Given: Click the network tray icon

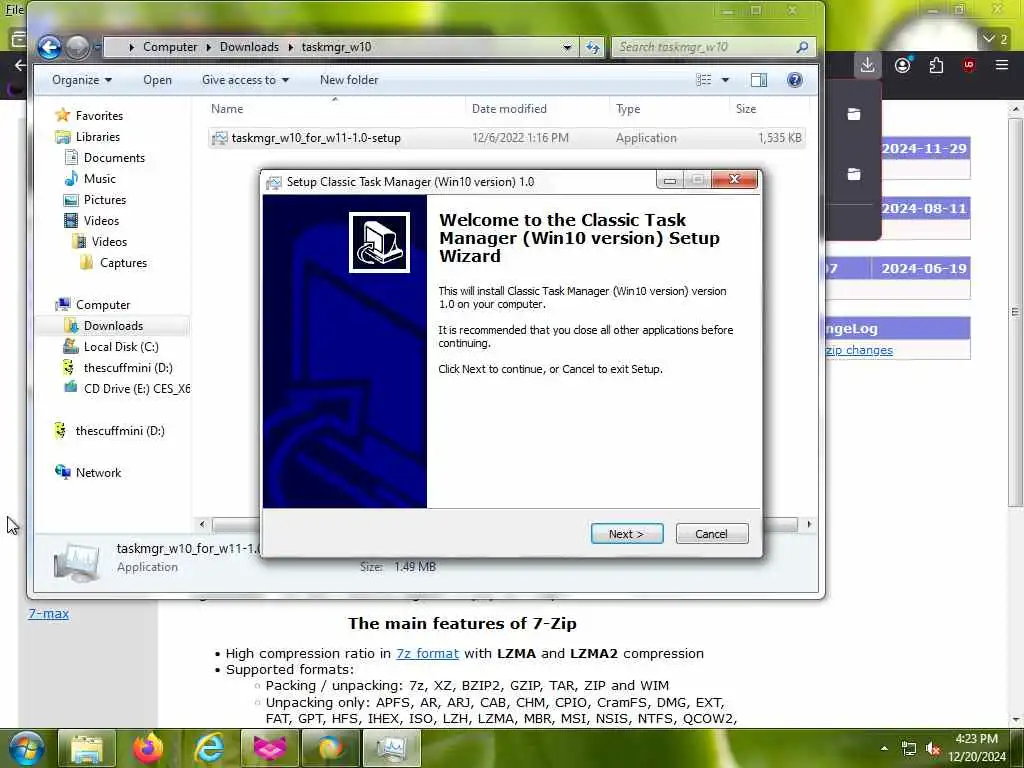Looking at the screenshot, I should pos(908,748).
